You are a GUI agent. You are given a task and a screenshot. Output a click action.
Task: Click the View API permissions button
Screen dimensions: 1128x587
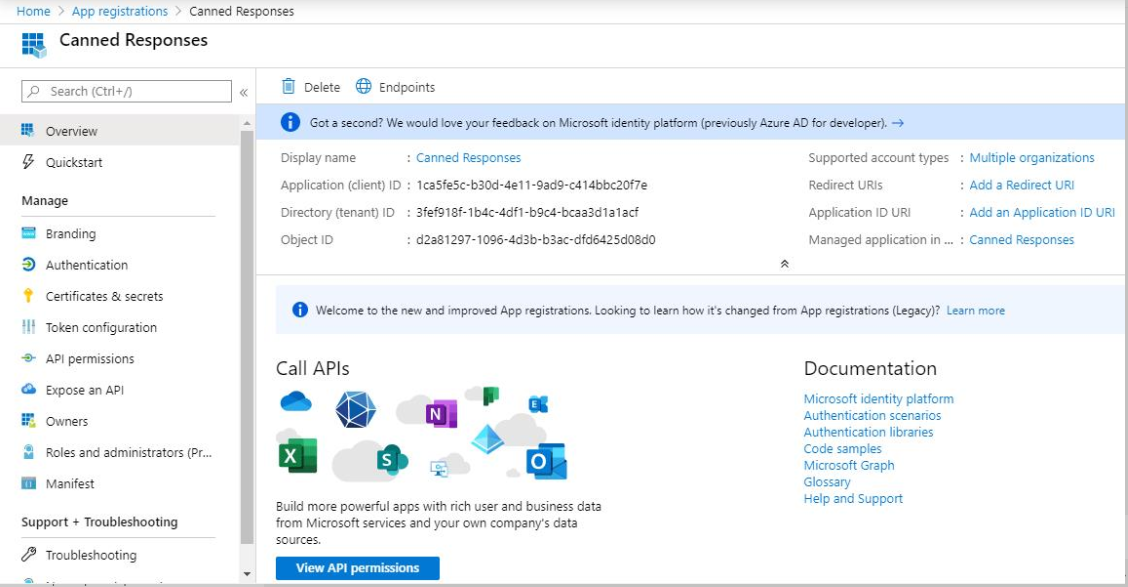point(358,568)
